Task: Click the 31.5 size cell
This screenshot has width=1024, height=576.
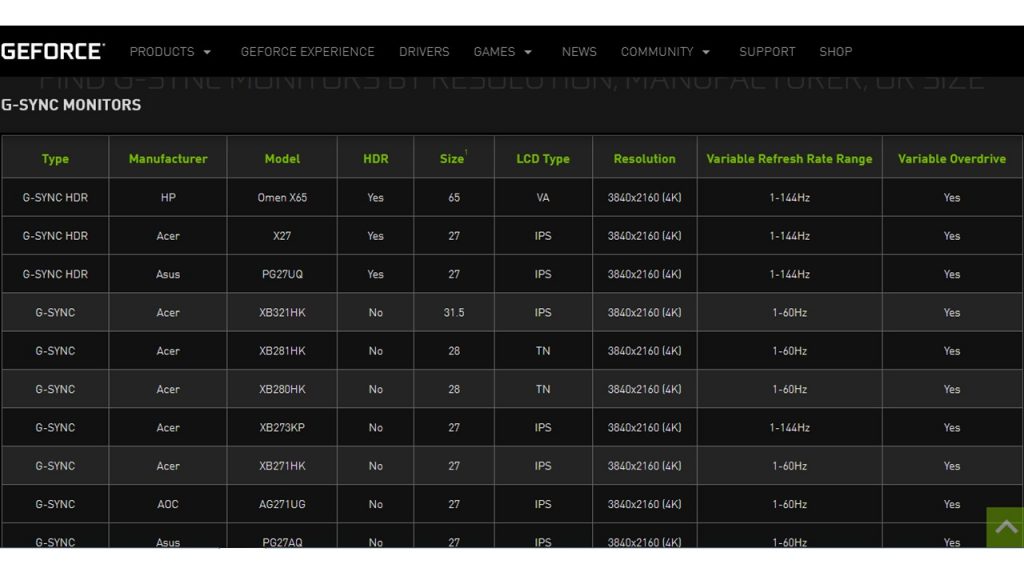Action: 454,313
